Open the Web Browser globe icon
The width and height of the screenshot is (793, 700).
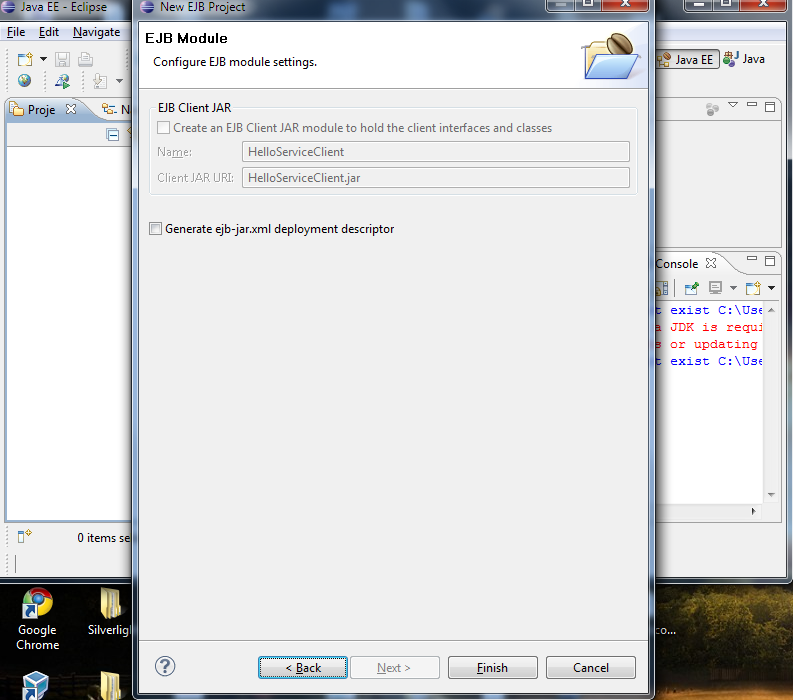coord(24,80)
